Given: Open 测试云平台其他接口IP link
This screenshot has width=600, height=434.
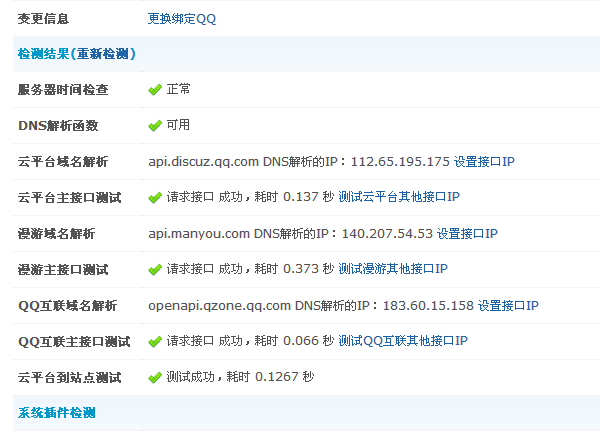Looking at the screenshot, I should pyautogui.click(x=399, y=197).
